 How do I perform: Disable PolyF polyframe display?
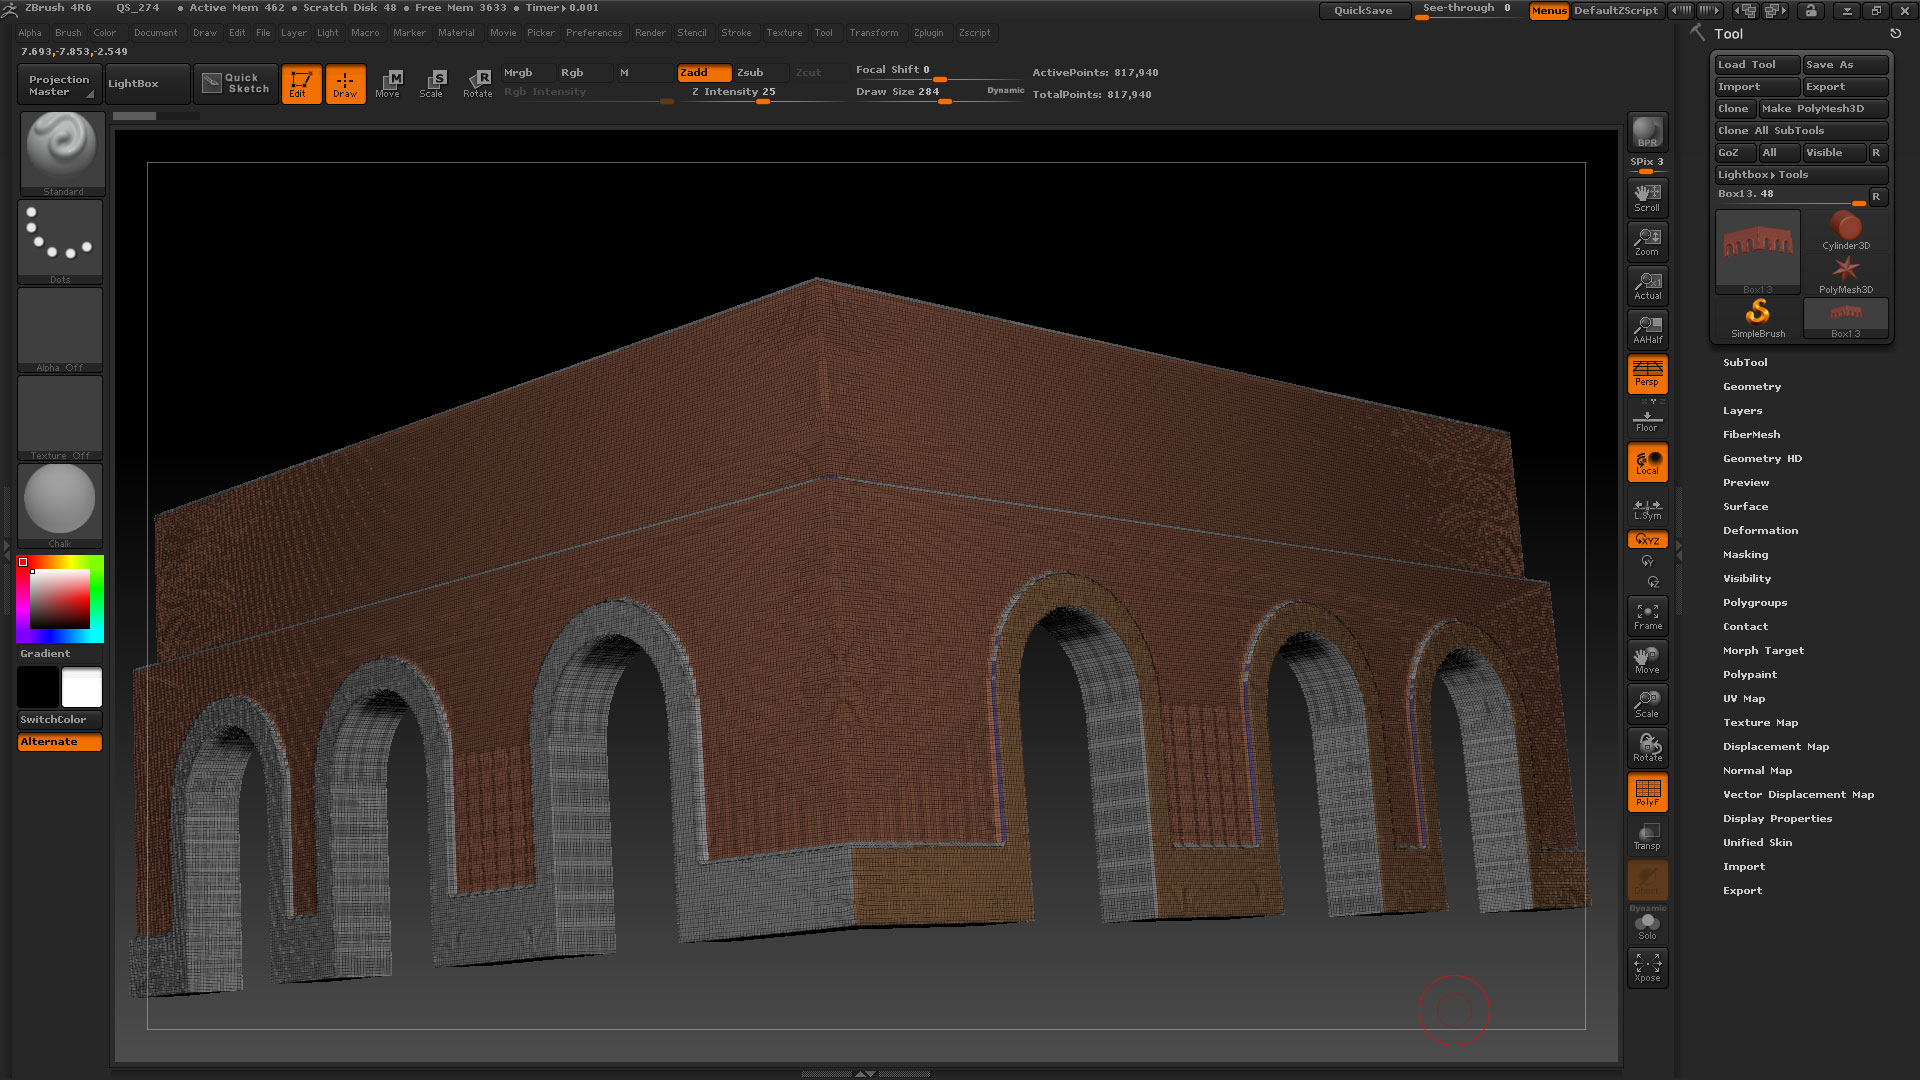(1647, 792)
